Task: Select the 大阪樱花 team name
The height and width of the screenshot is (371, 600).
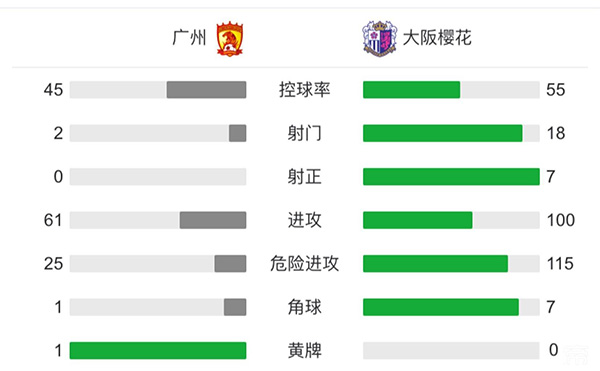Action: (x=437, y=38)
